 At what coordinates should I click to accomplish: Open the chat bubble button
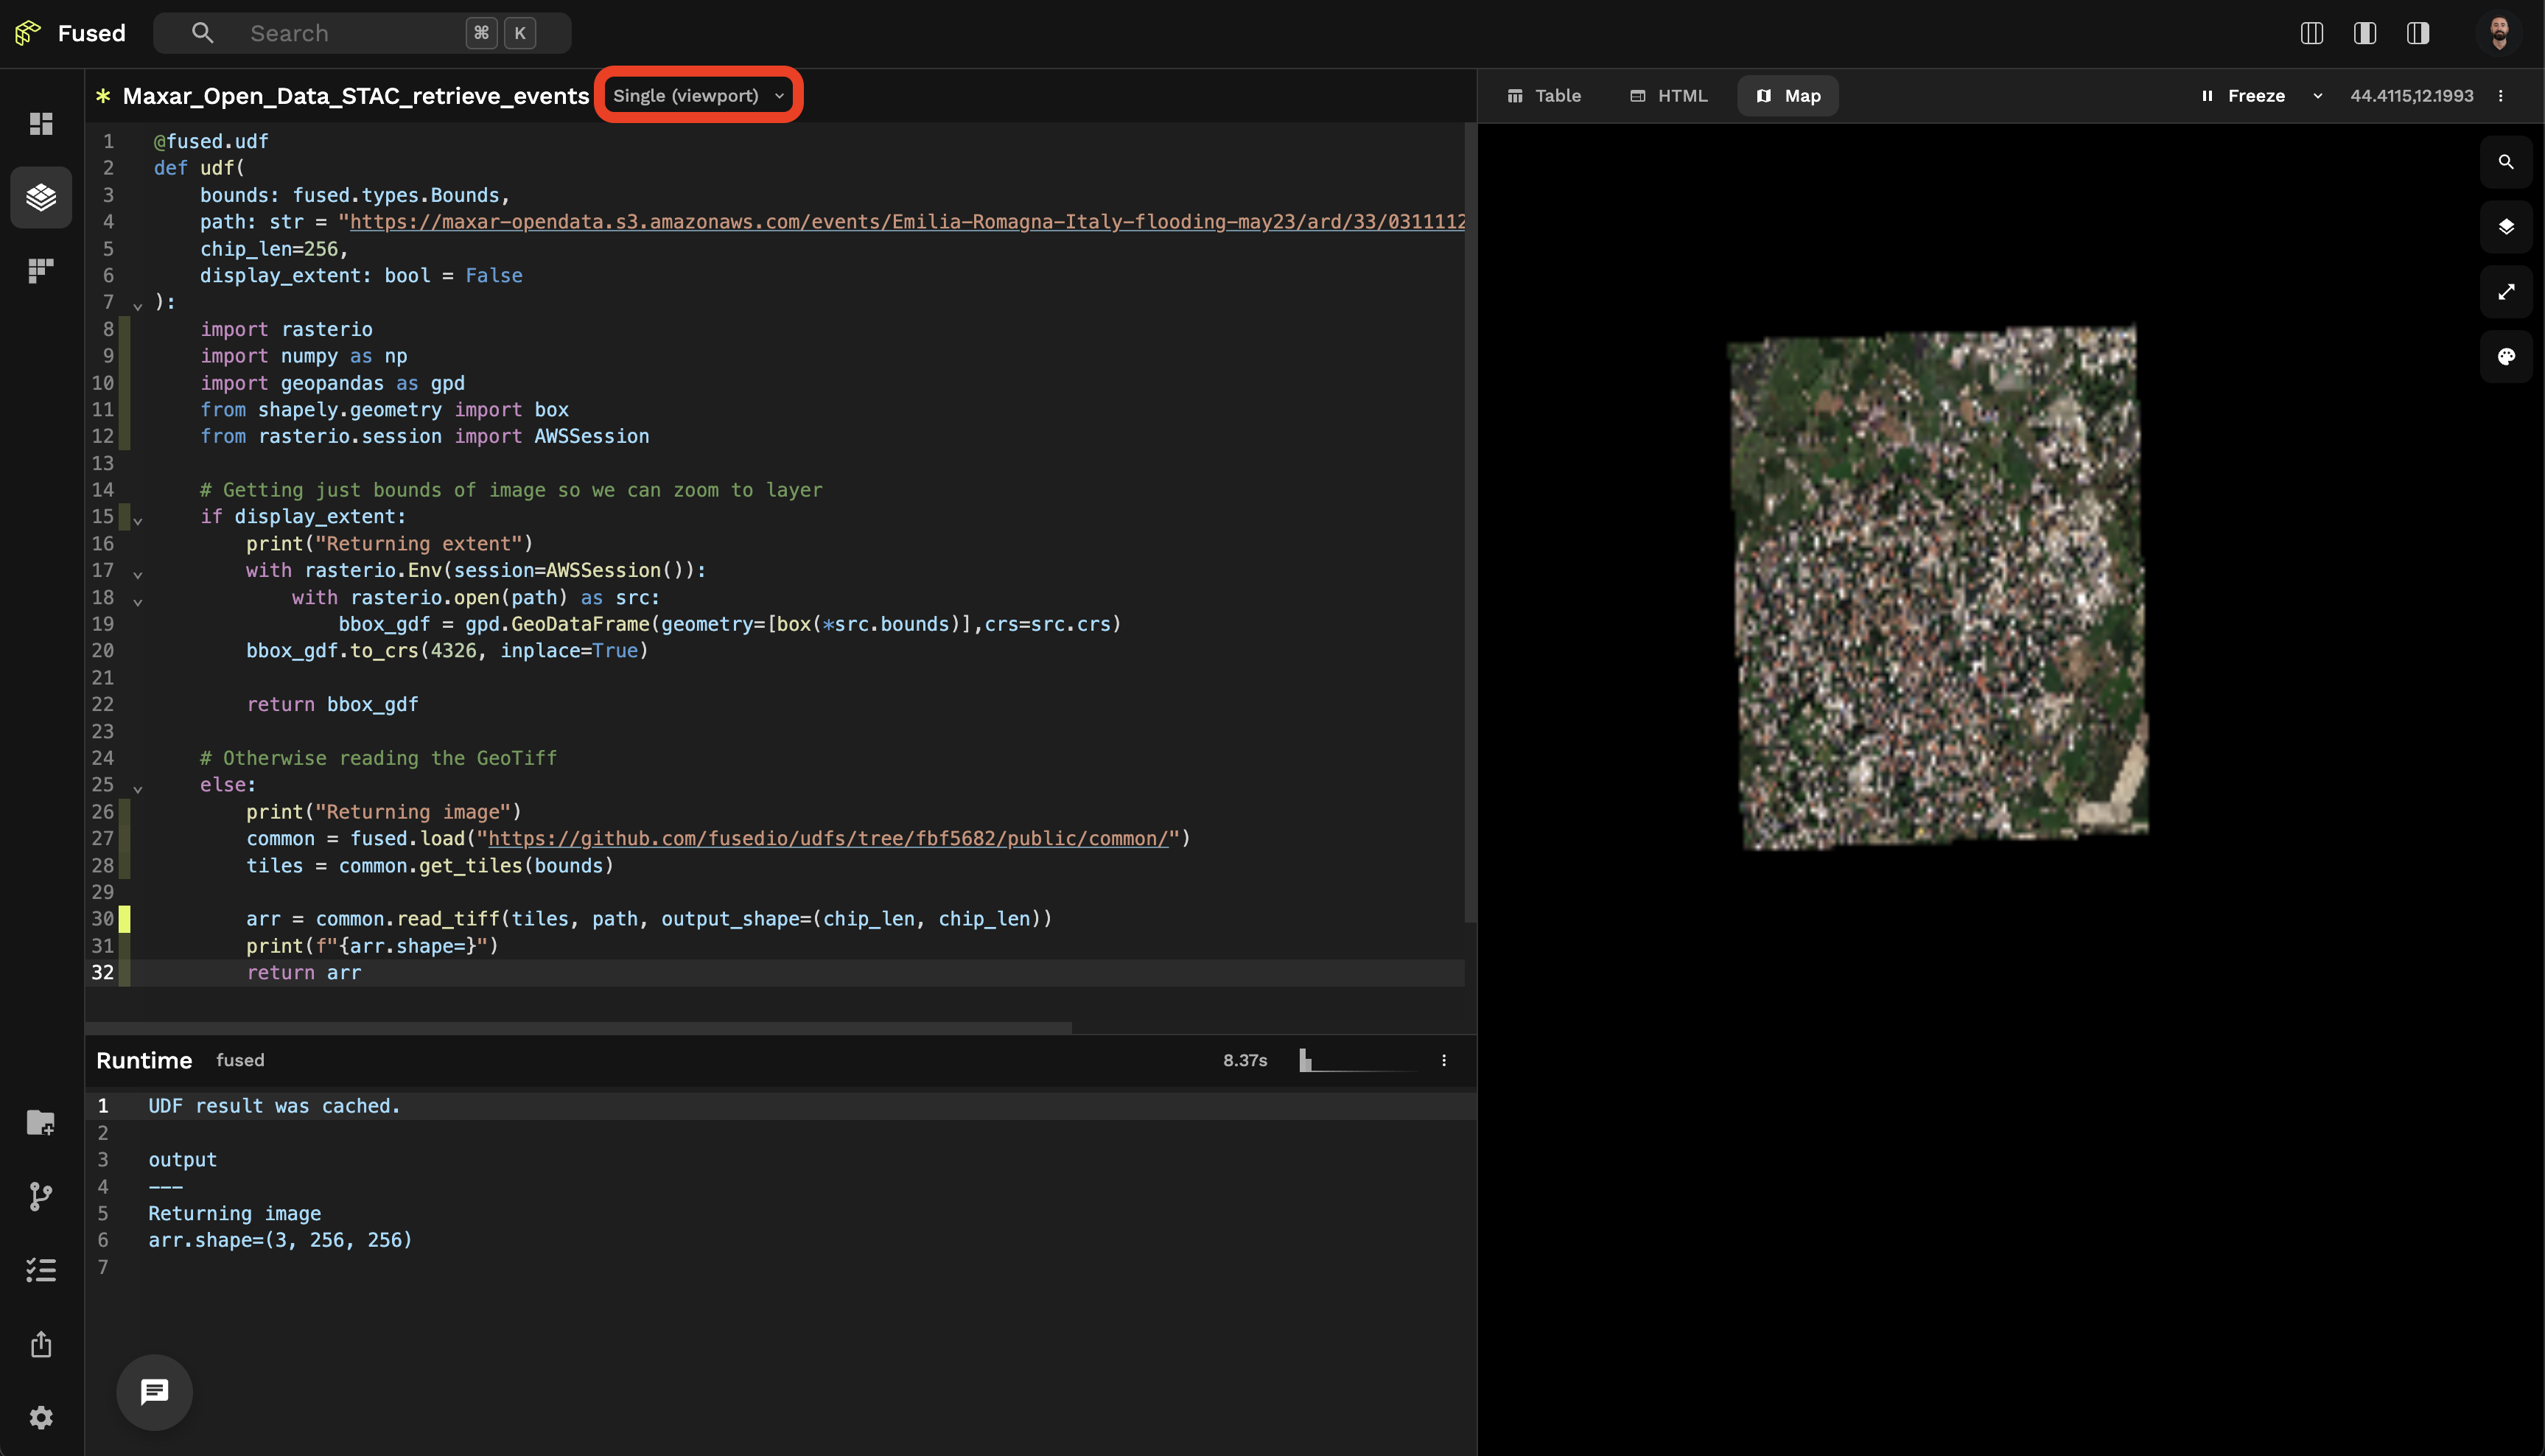click(x=154, y=1391)
